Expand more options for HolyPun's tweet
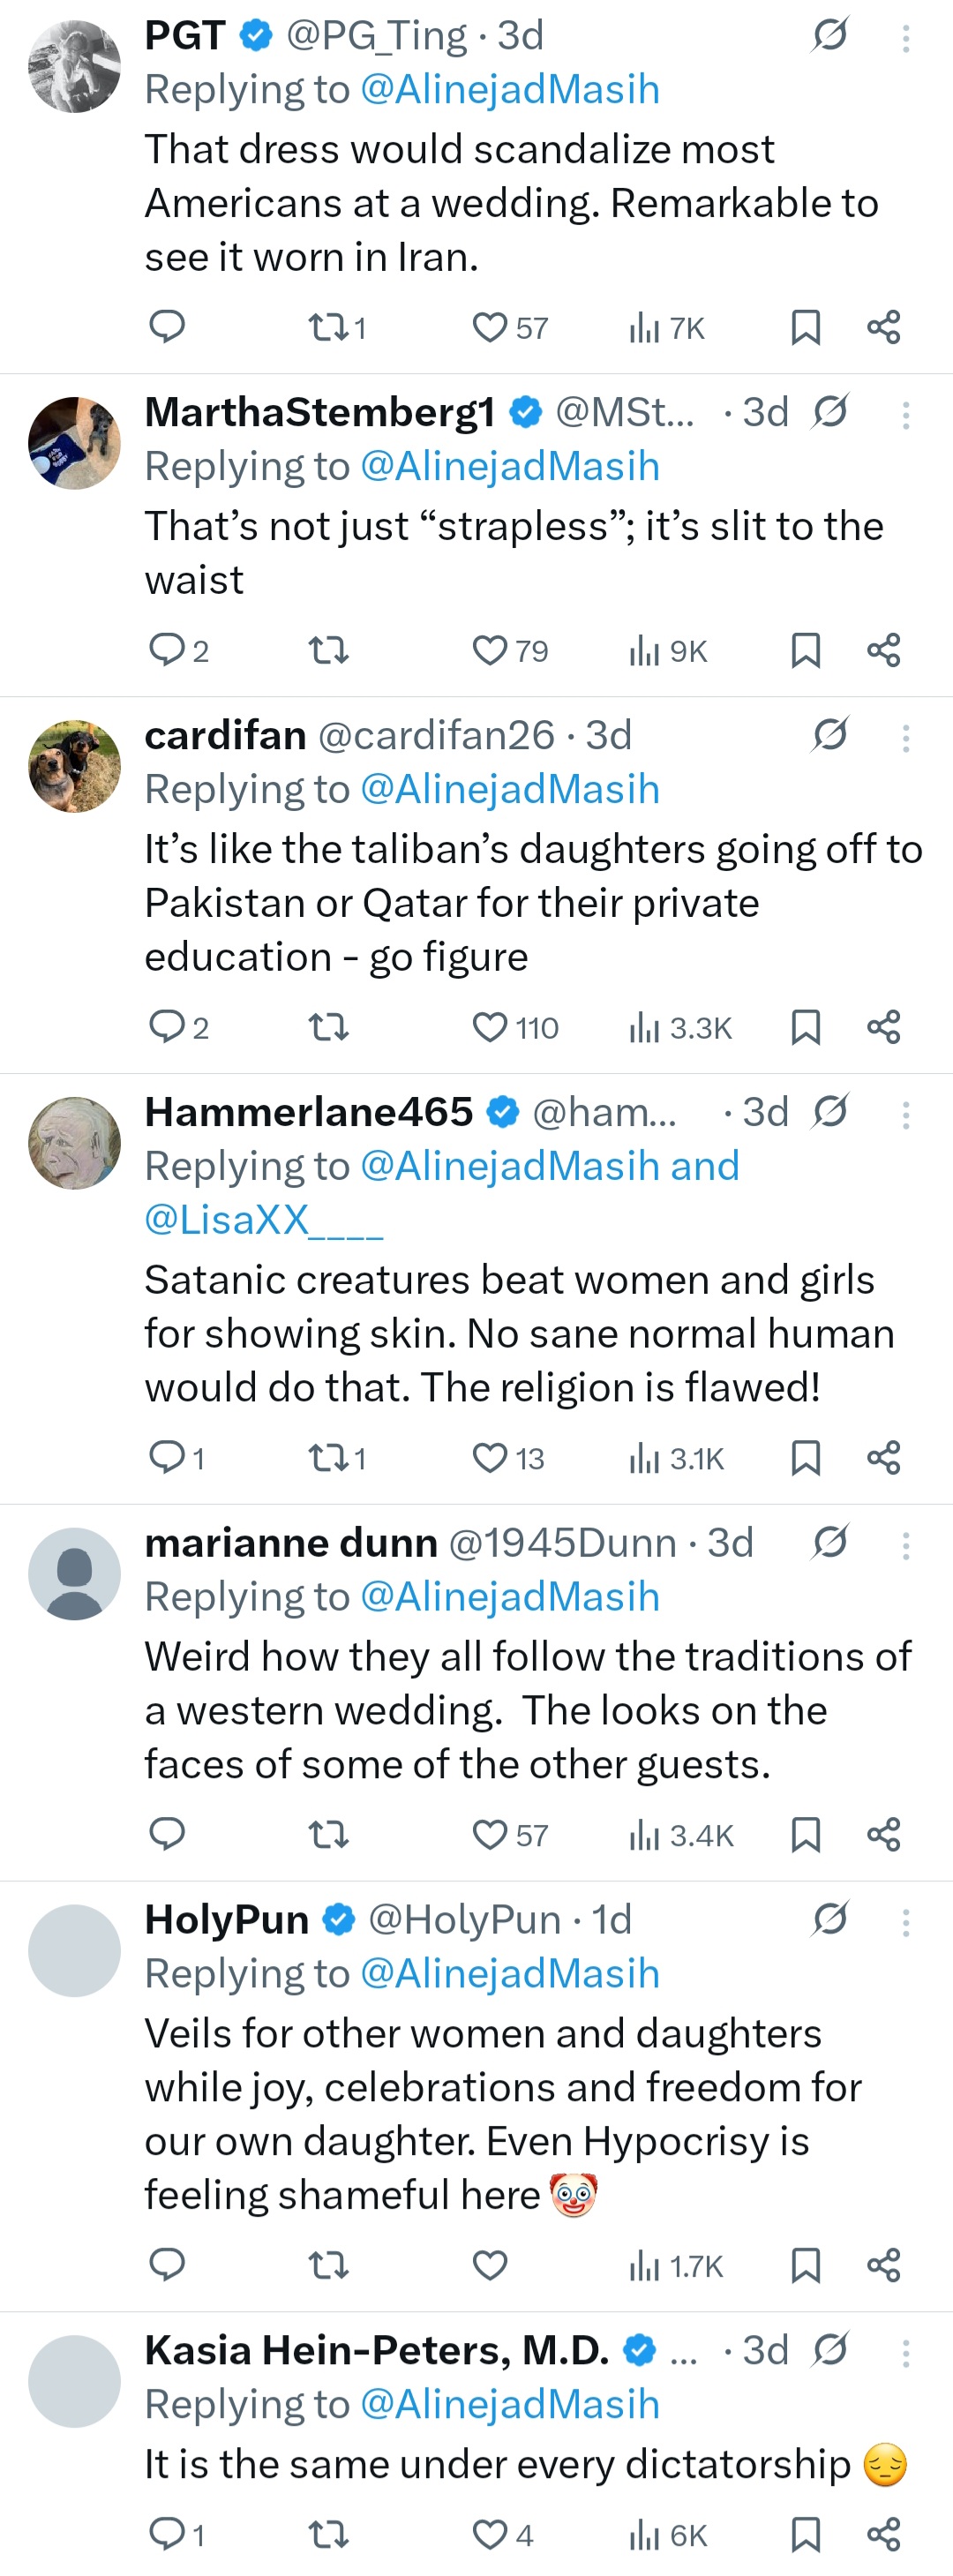The width and height of the screenshot is (953, 2576). click(x=905, y=1922)
